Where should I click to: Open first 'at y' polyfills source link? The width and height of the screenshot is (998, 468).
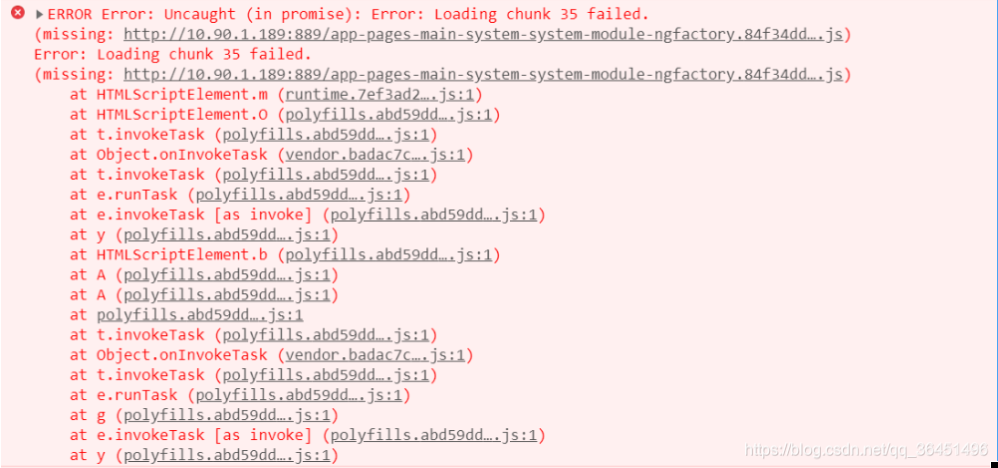pyautogui.click(x=227, y=235)
